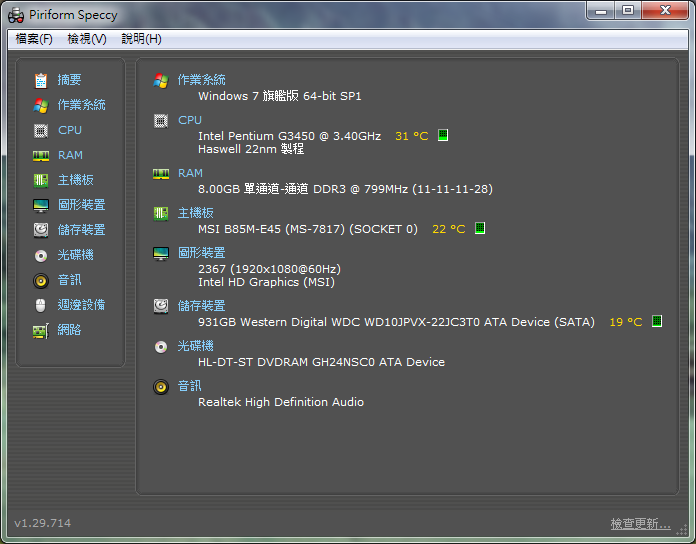Open 音訊 heading link in summary
The image size is (696, 544).
tap(190, 386)
